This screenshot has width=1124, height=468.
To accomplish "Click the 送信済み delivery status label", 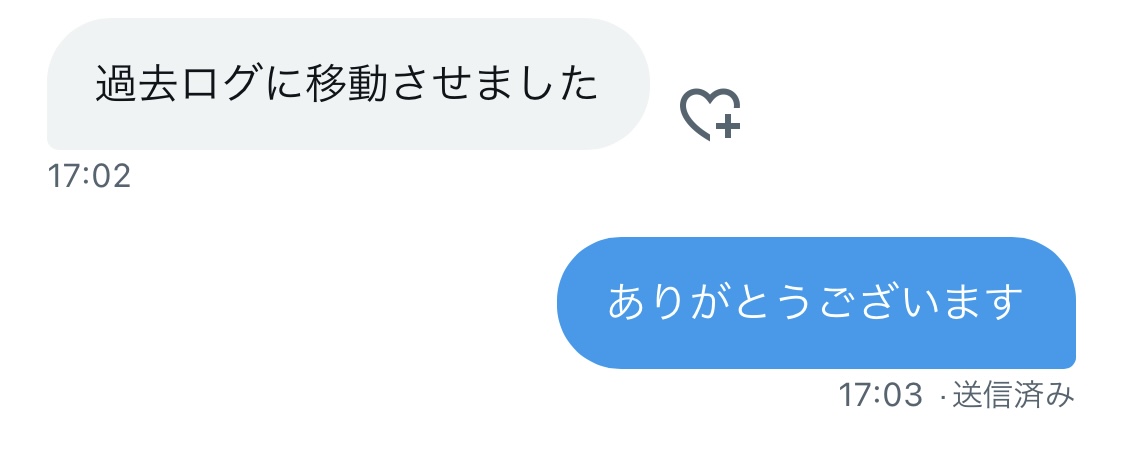I will [x=1013, y=396].
